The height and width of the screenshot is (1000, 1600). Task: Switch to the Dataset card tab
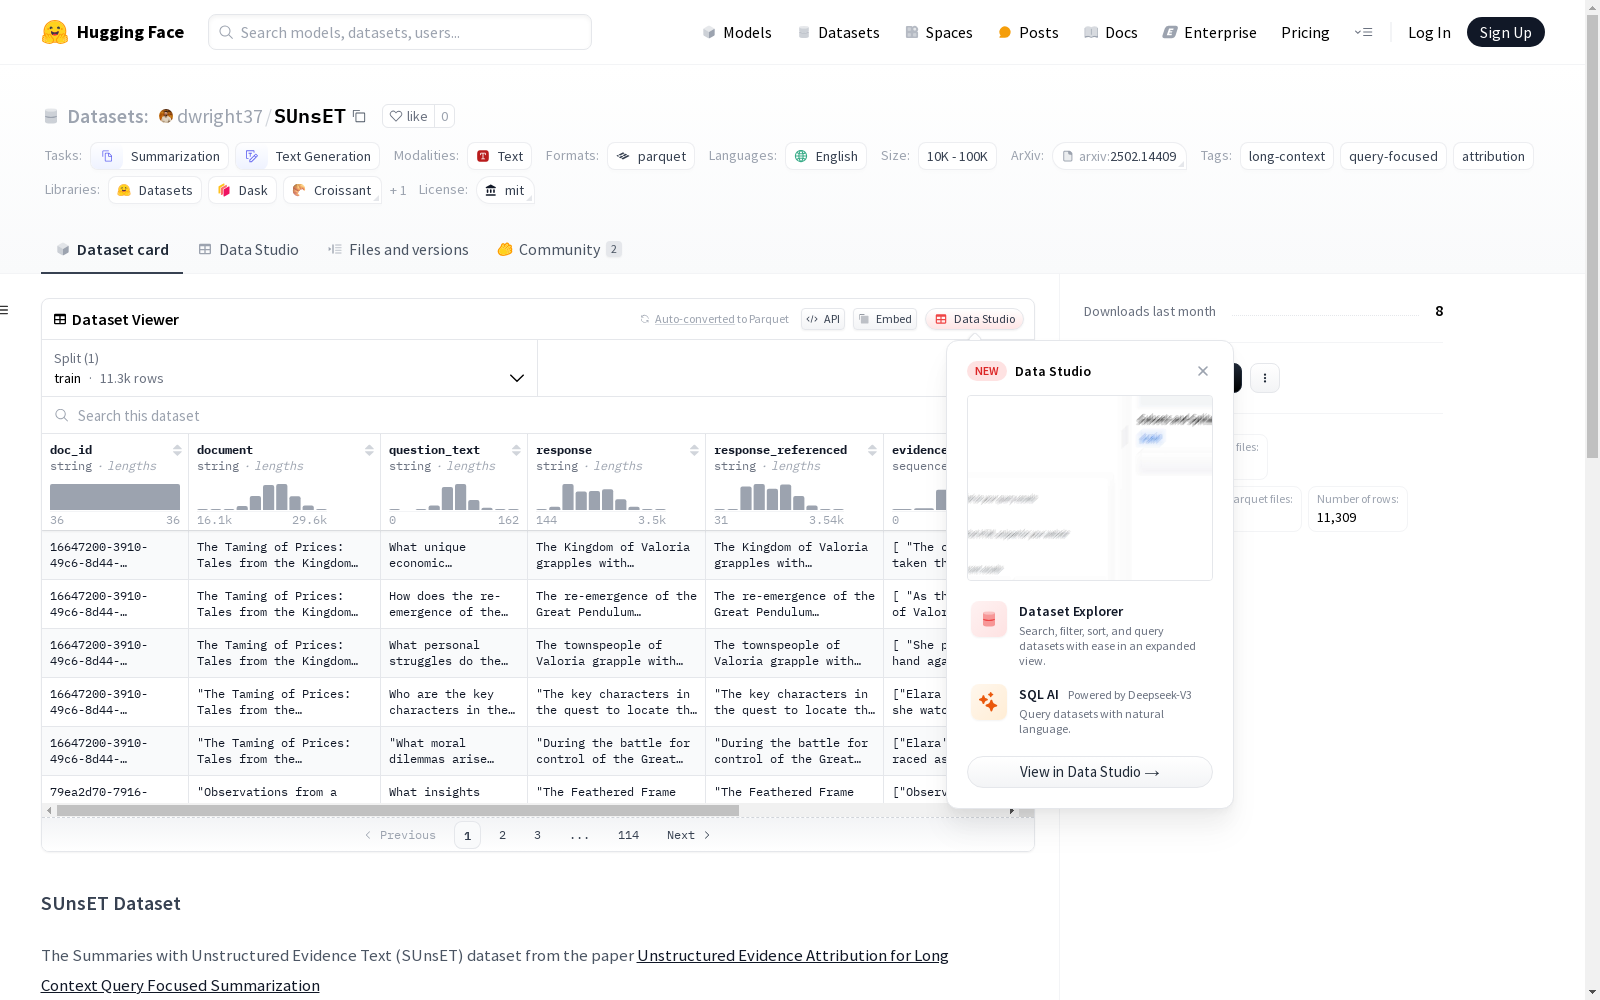112,250
